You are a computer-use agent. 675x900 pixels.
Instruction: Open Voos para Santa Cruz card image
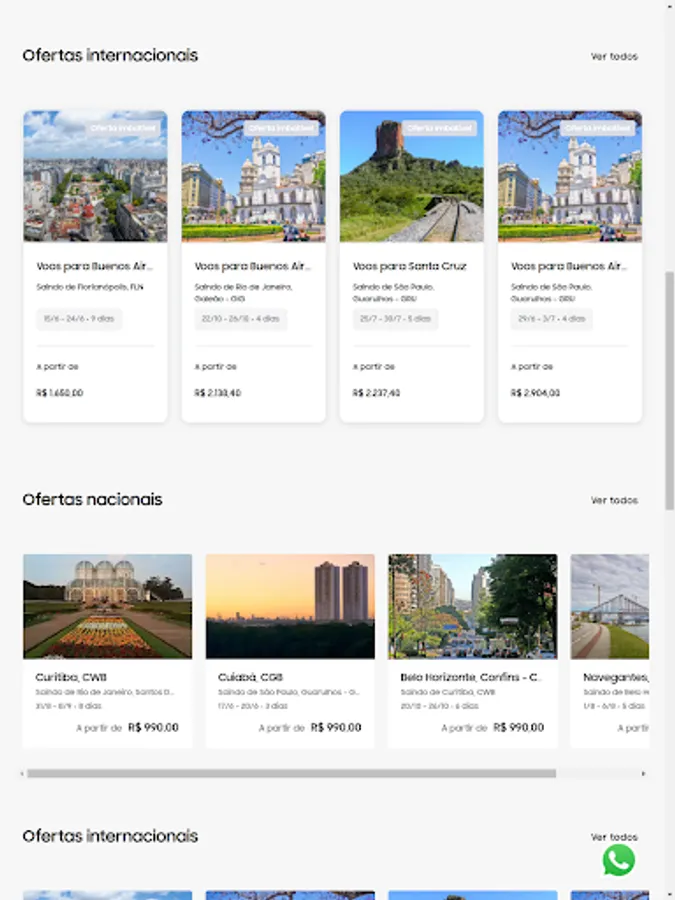(412, 176)
